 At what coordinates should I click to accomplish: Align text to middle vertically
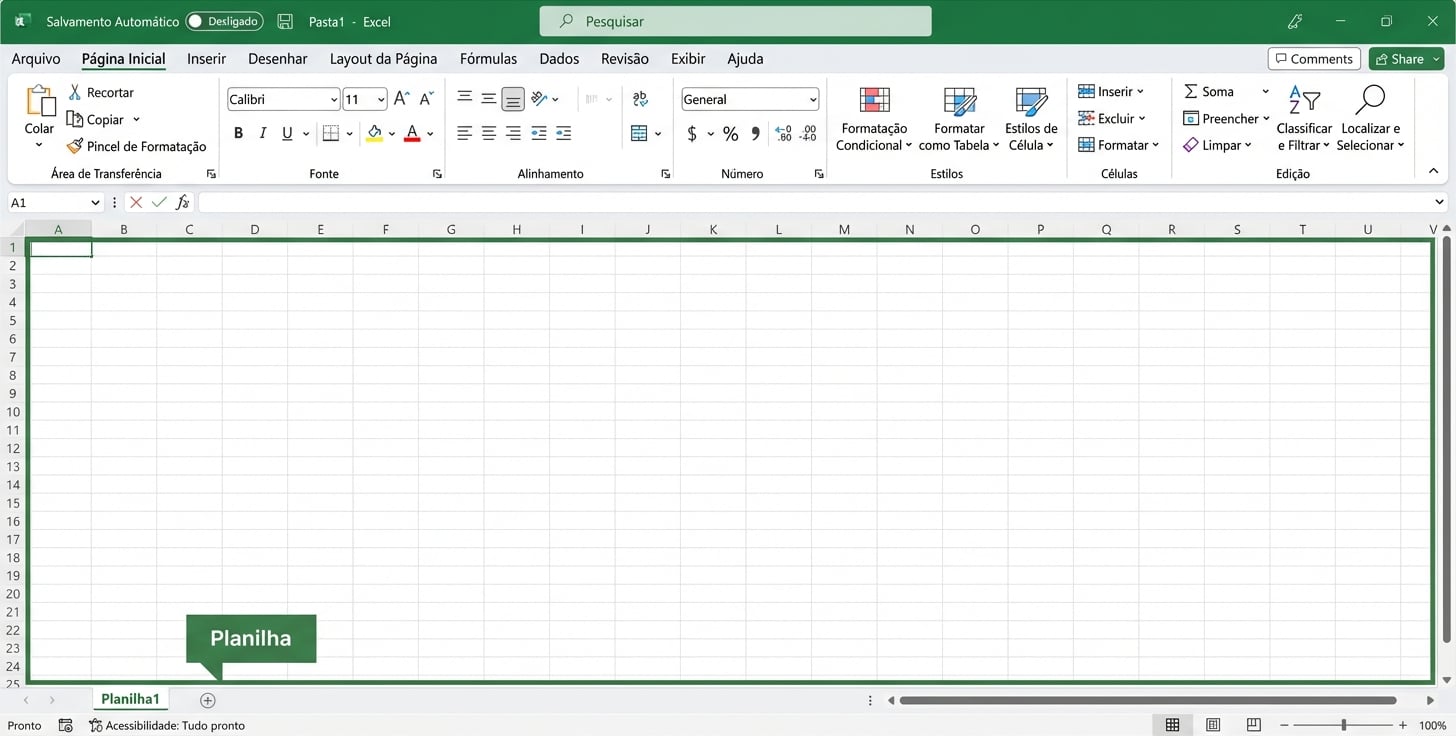click(x=489, y=98)
